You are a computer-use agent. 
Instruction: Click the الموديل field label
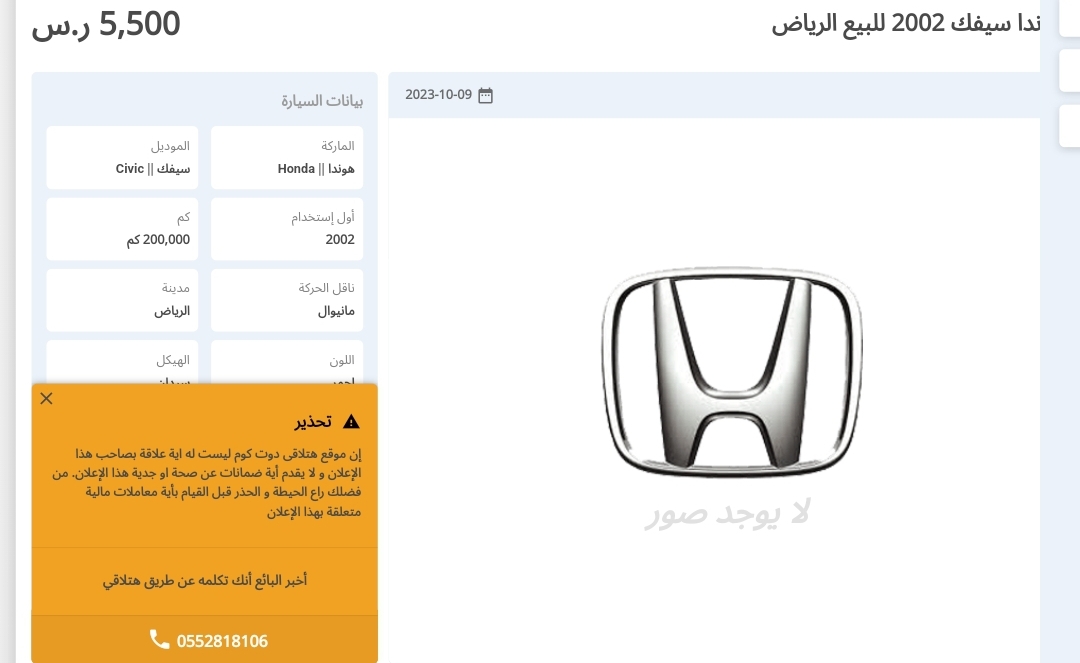(x=170, y=146)
